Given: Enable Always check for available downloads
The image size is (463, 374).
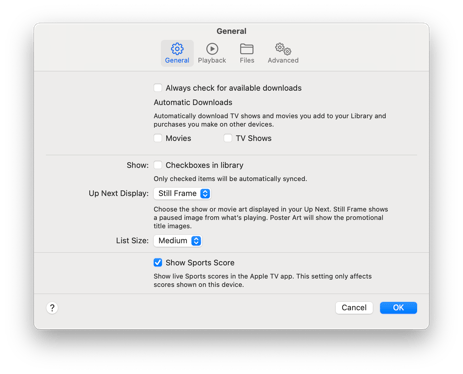Looking at the screenshot, I should 158,88.
